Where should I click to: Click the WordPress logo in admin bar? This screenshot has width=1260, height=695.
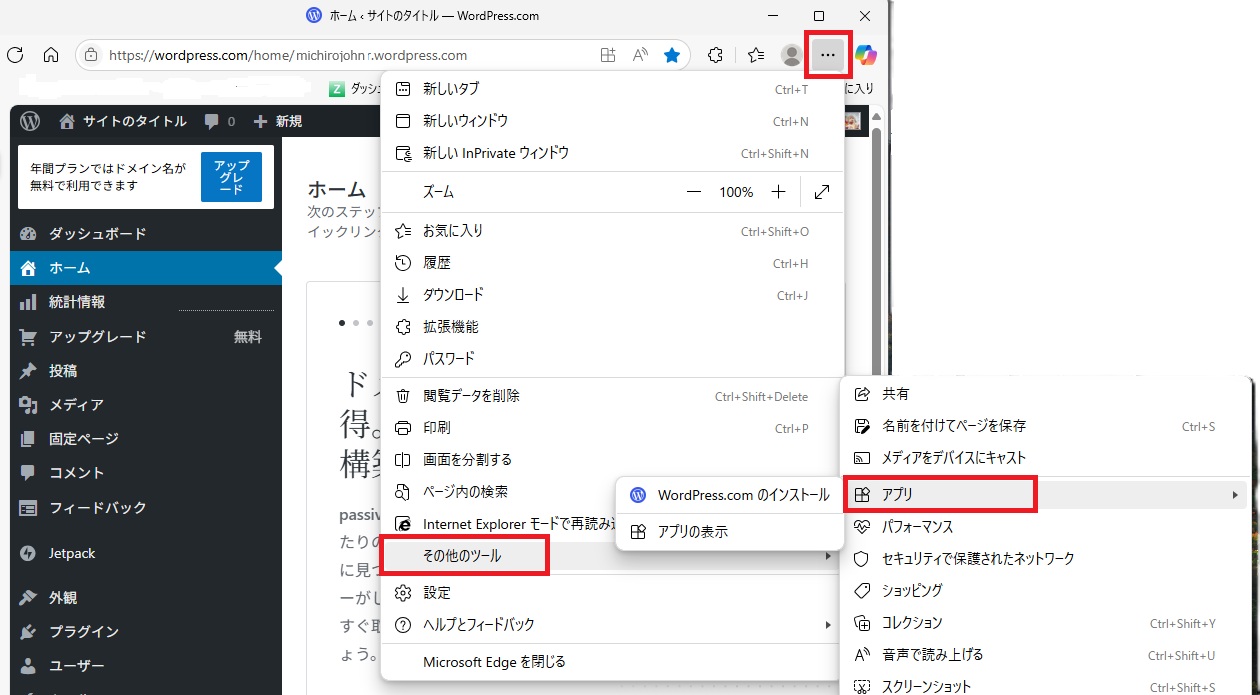(x=30, y=121)
